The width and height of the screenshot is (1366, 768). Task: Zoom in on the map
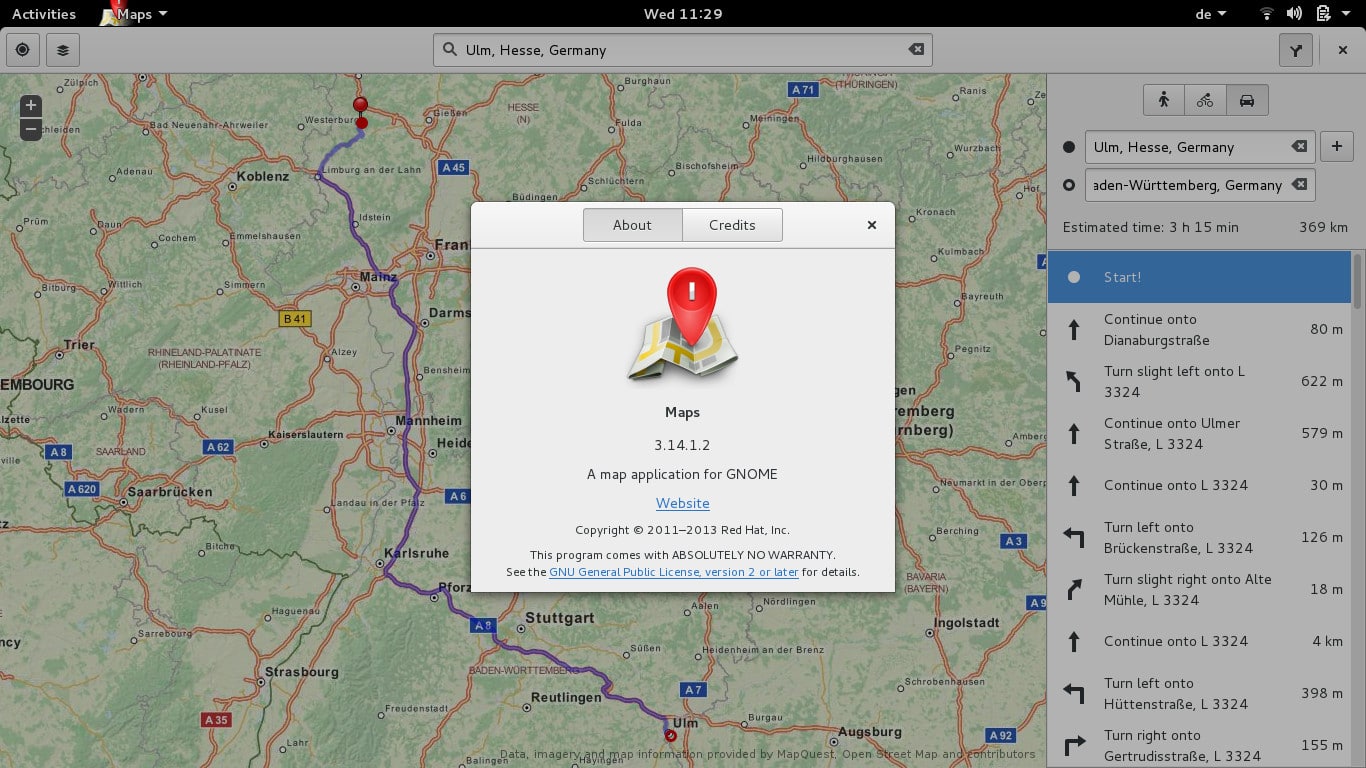[31, 105]
